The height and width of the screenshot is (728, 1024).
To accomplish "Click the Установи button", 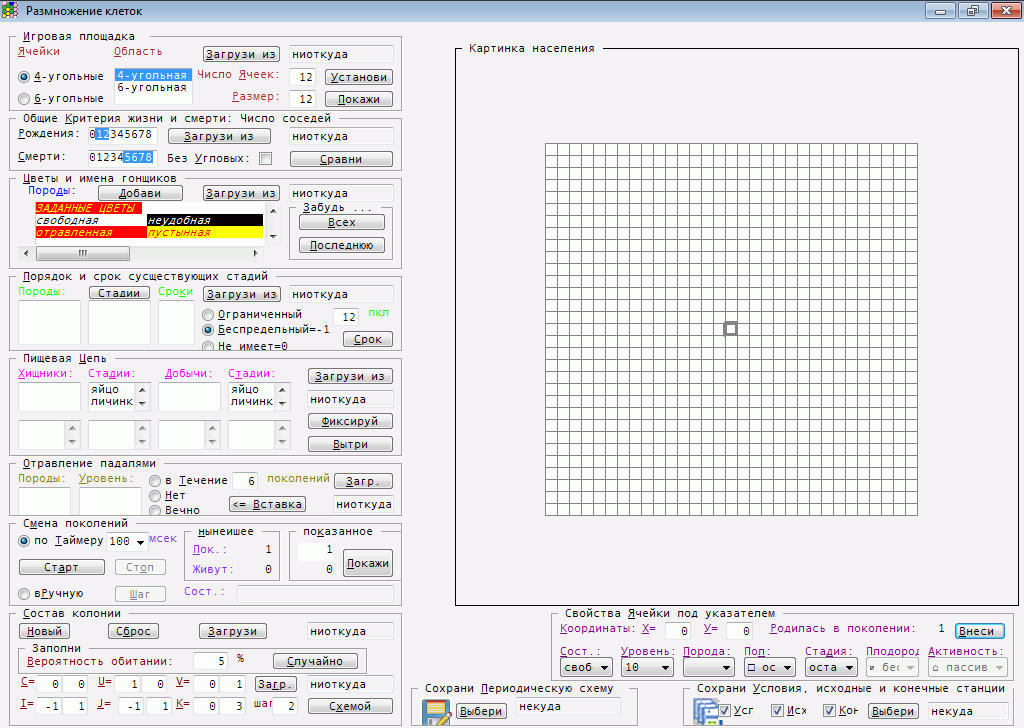I will [x=359, y=77].
